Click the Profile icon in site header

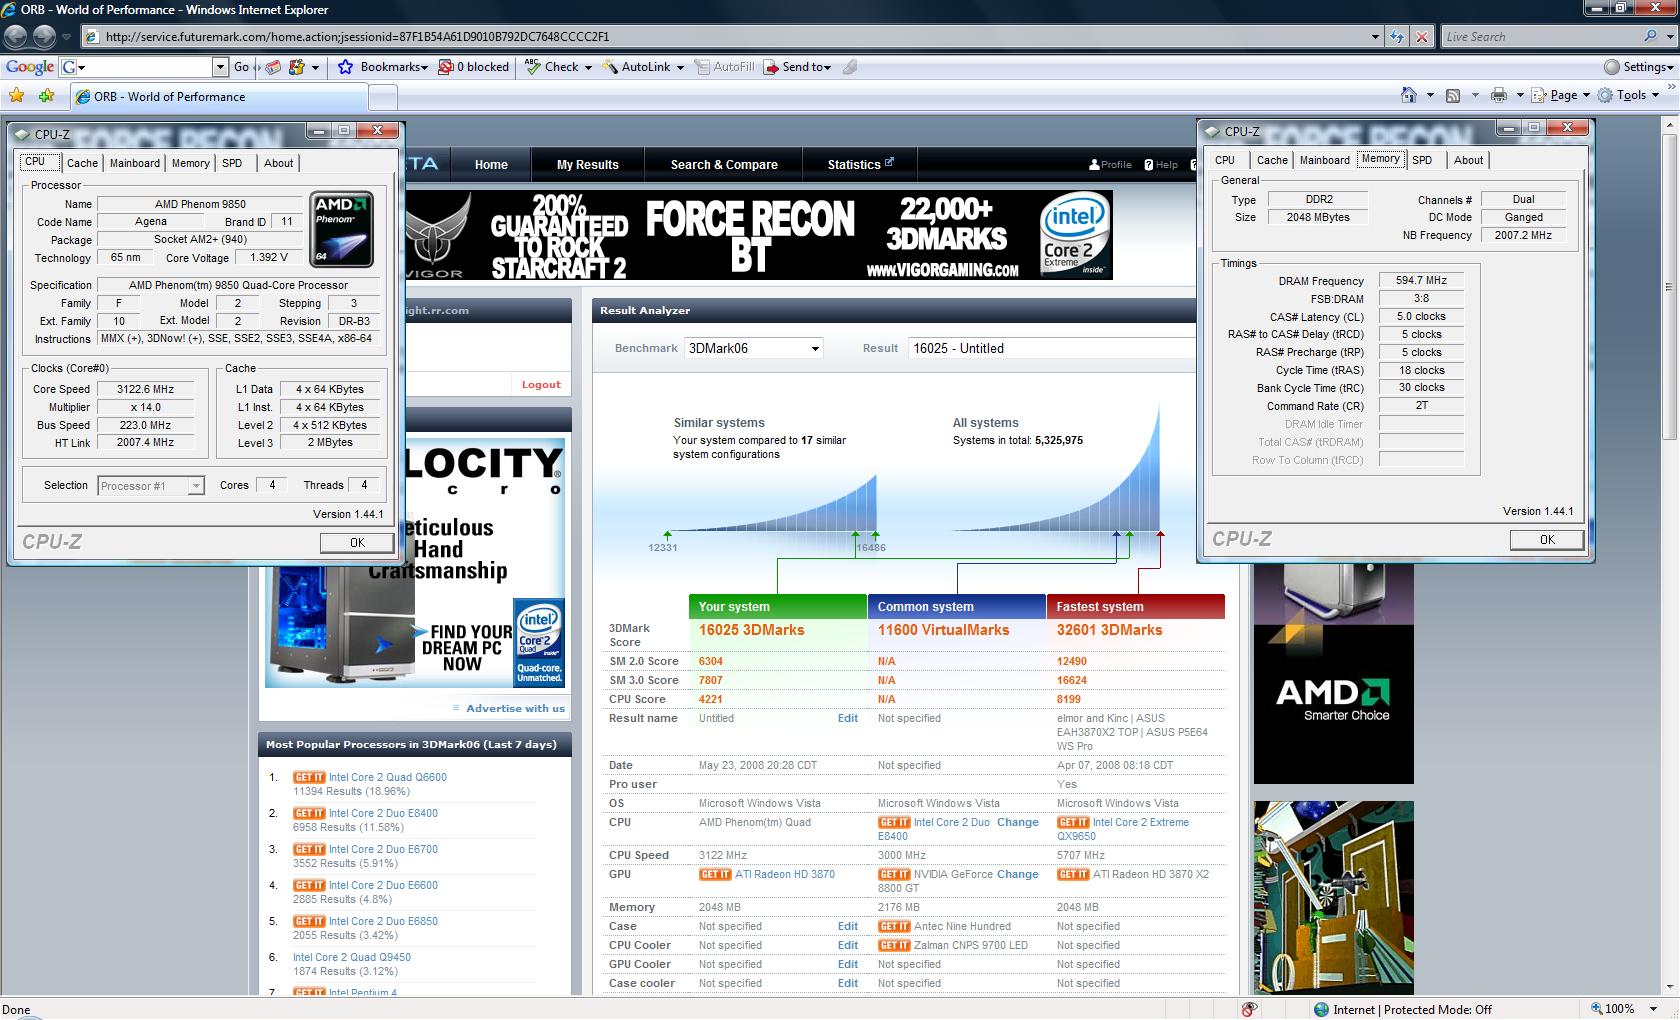coord(1094,165)
